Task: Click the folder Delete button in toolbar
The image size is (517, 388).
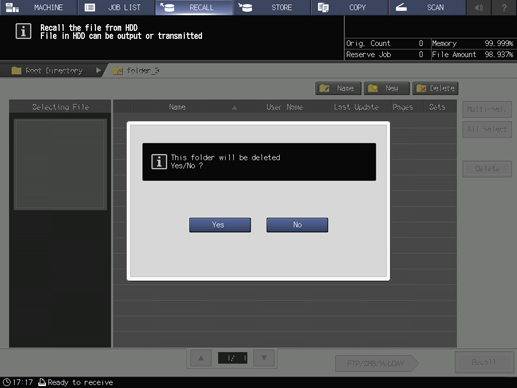Action: (x=435, y=88)
